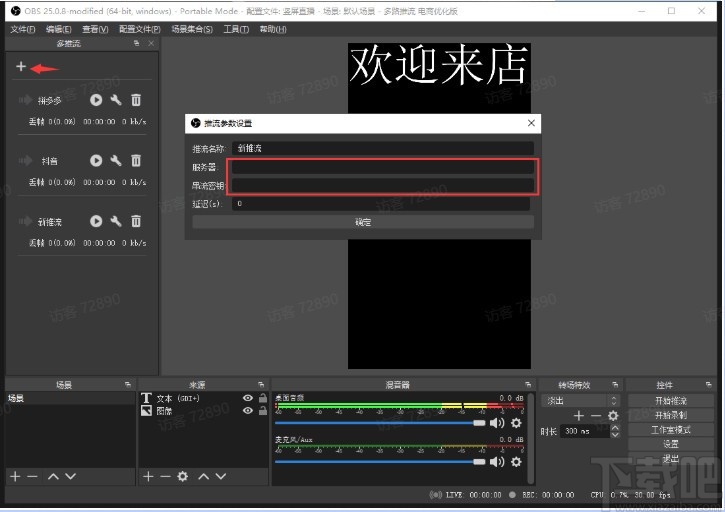Move source down
The image size is (725, 512).
coord(221,476)
